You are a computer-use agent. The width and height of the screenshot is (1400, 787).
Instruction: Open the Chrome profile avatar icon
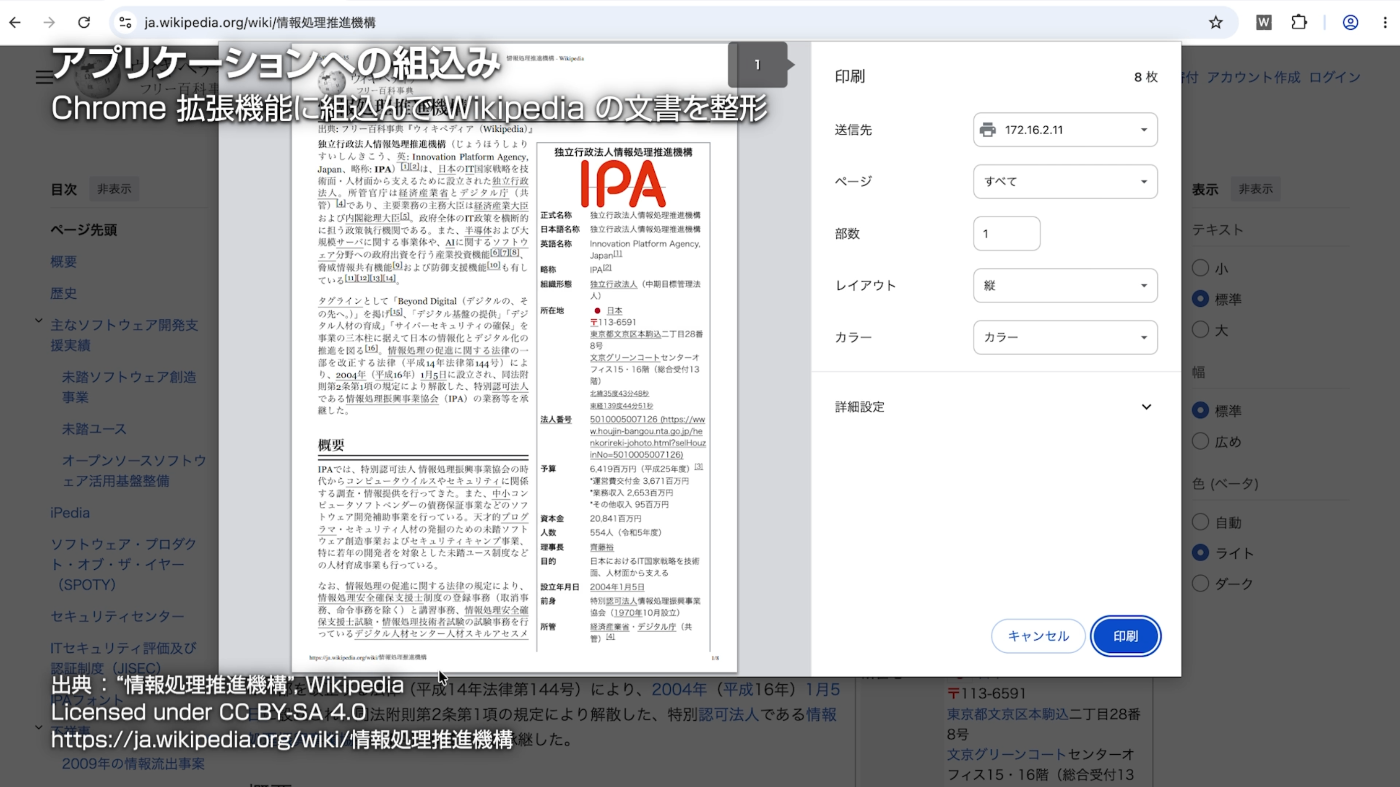pyautogui.click(x=1351, y=22)
